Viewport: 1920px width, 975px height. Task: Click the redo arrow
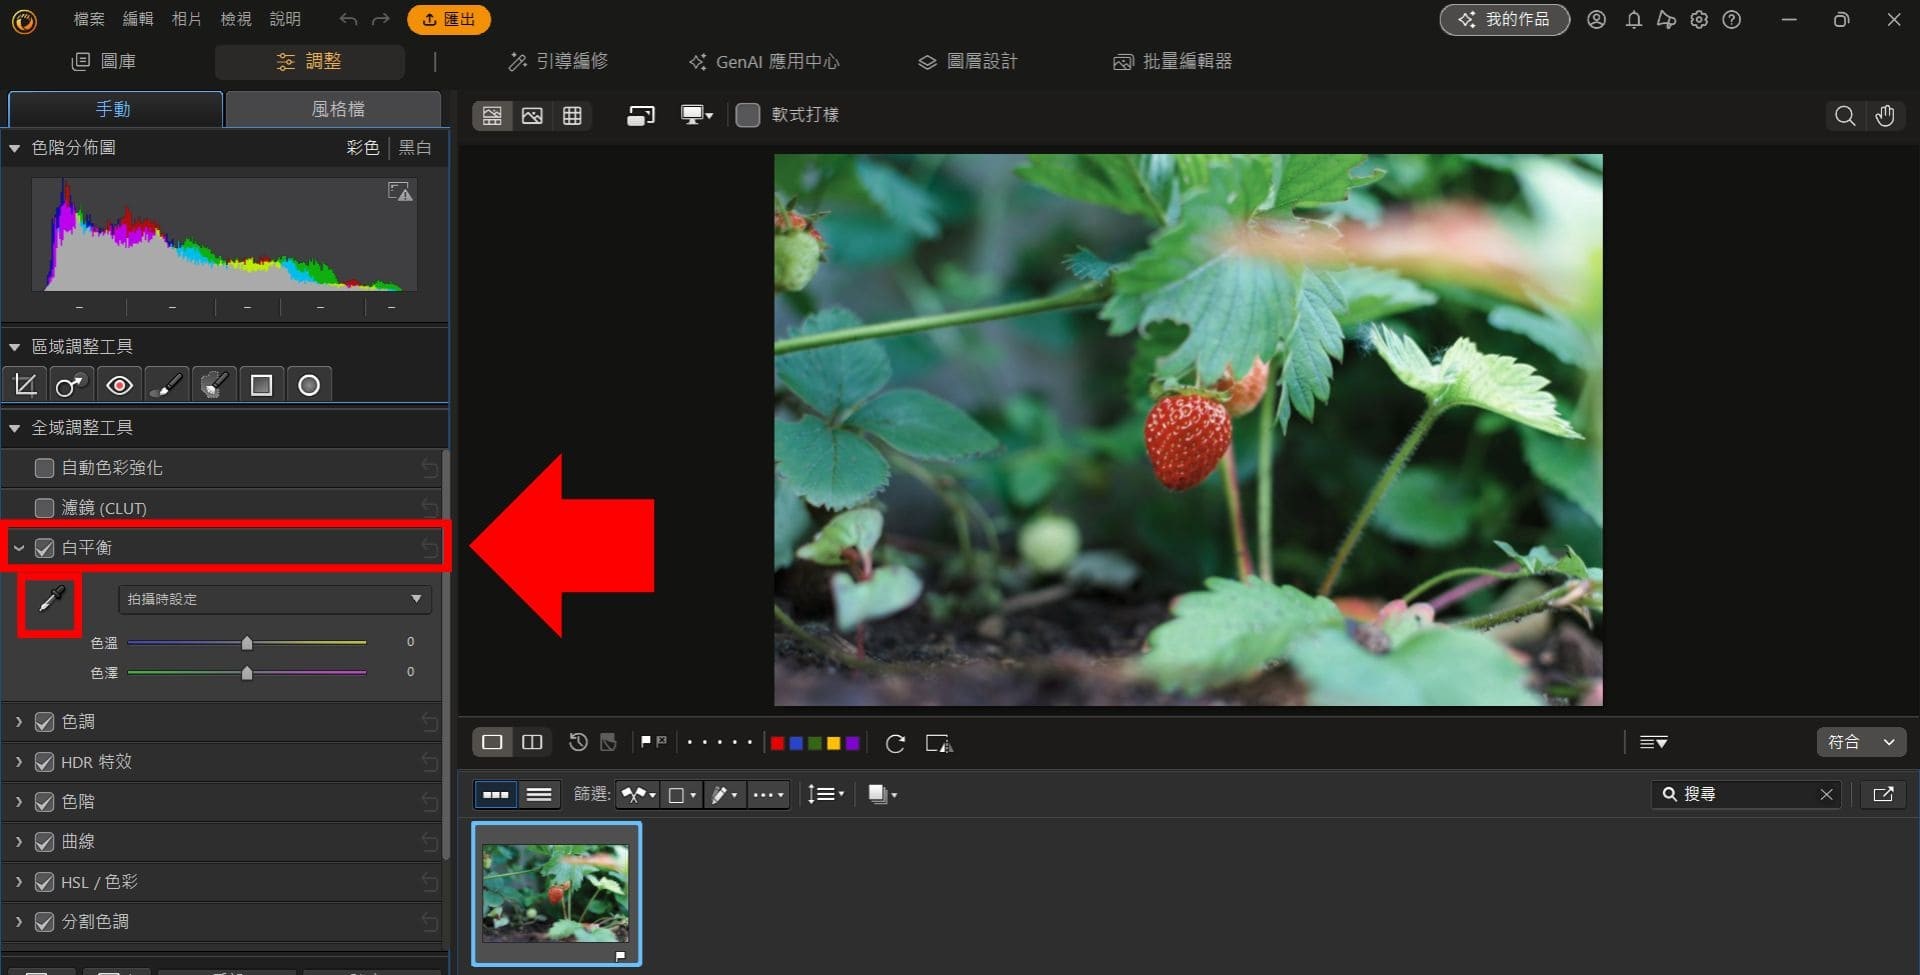click(381, 19)
